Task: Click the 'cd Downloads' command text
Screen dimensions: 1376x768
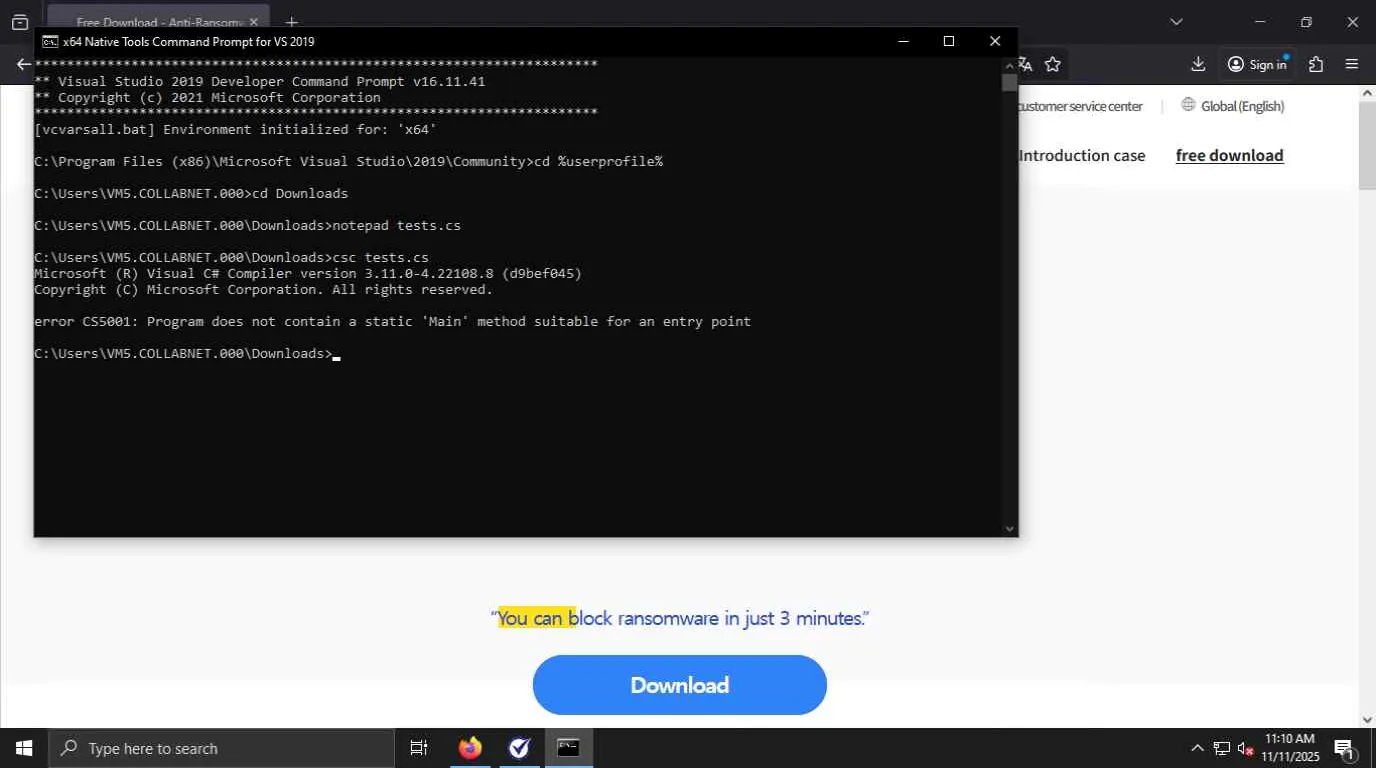Action: [299, 193]
